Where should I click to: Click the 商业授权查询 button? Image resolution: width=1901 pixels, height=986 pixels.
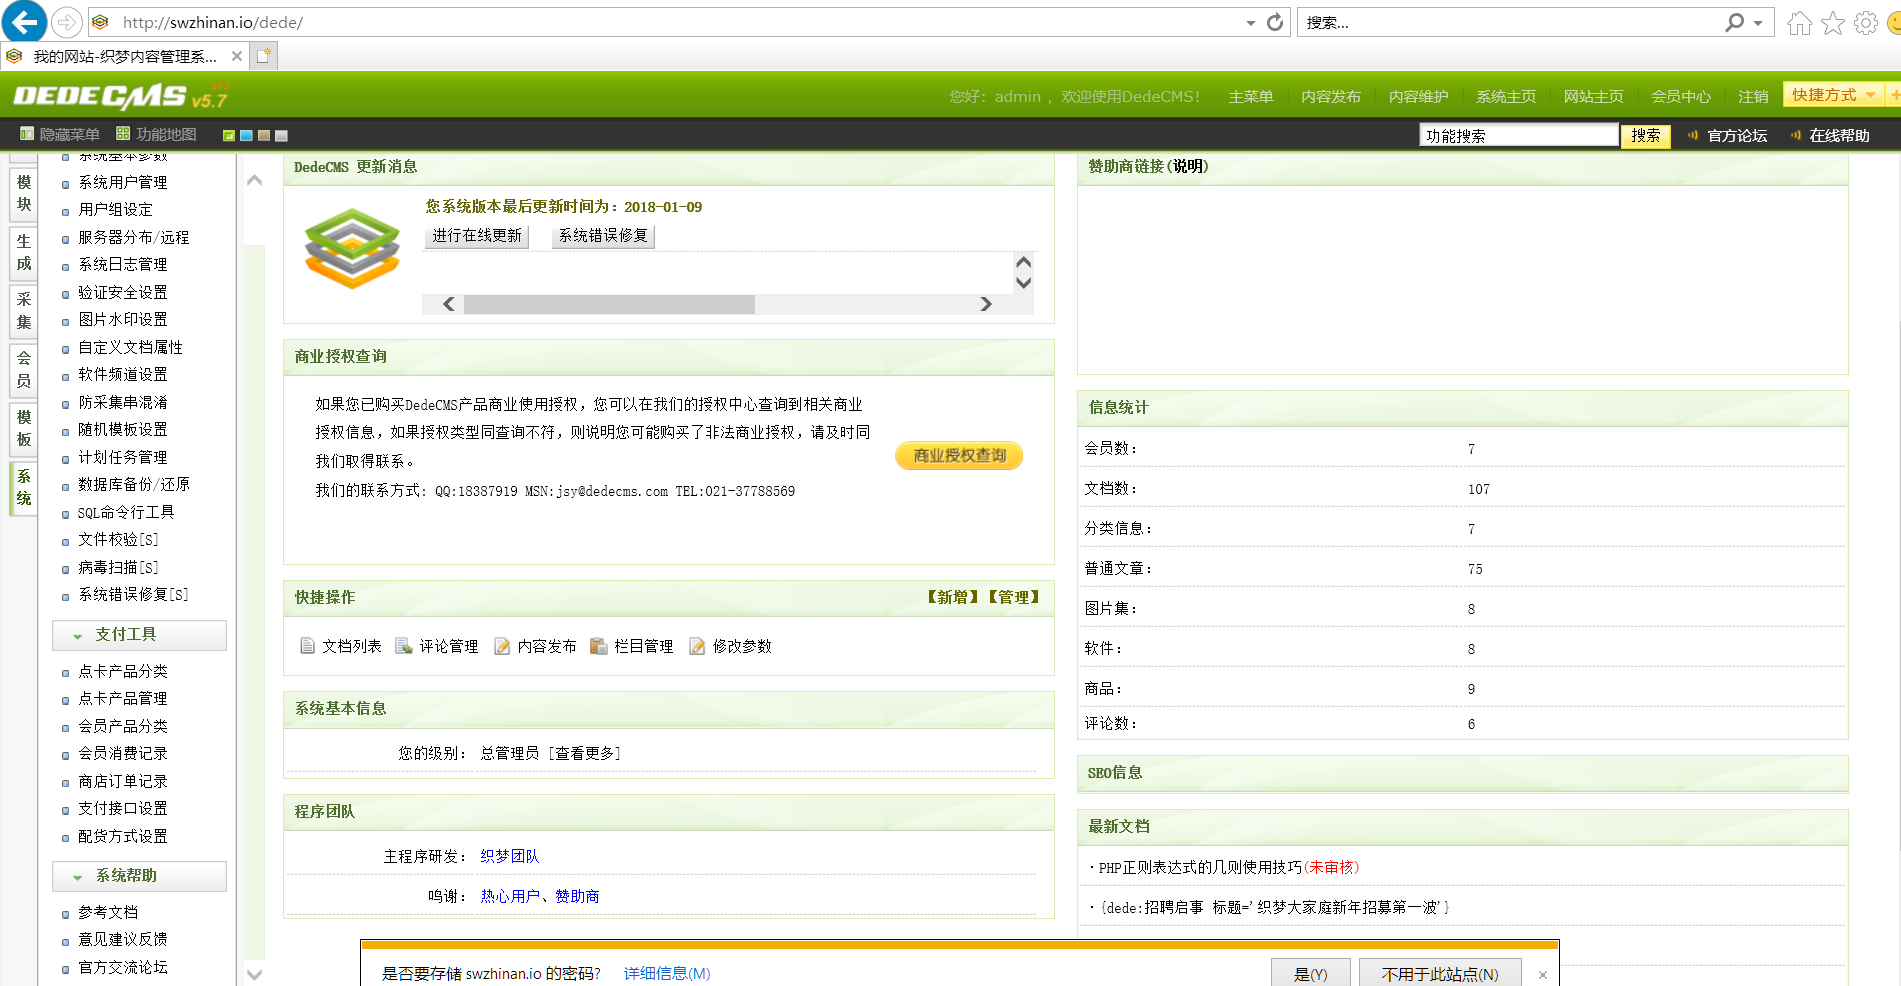pyautogui.click(x=959, y=455)
